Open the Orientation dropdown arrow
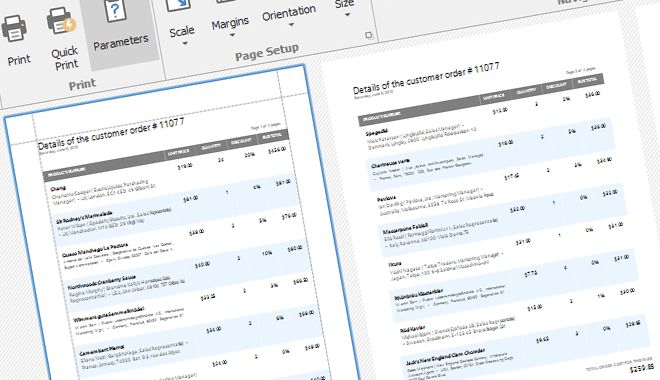Viewport: 660px width, 380px height. pos(291,25)
